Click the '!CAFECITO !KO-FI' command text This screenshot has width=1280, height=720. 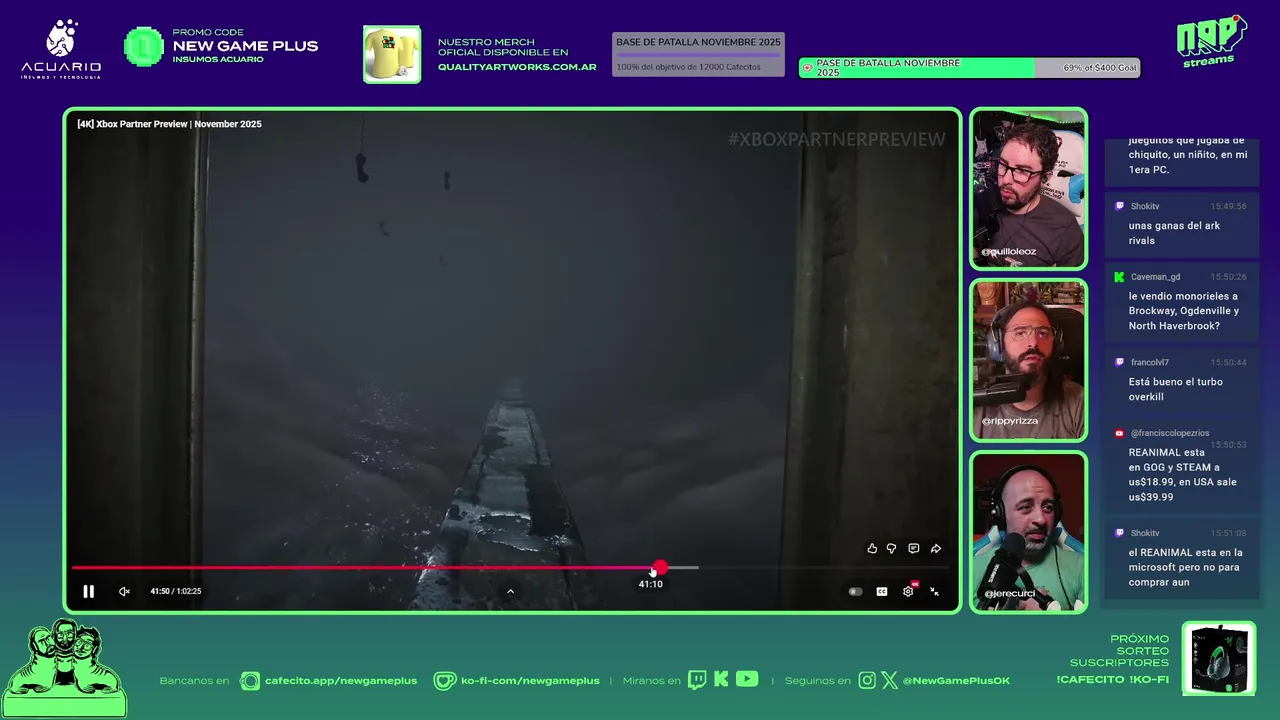coord(1112,680)
